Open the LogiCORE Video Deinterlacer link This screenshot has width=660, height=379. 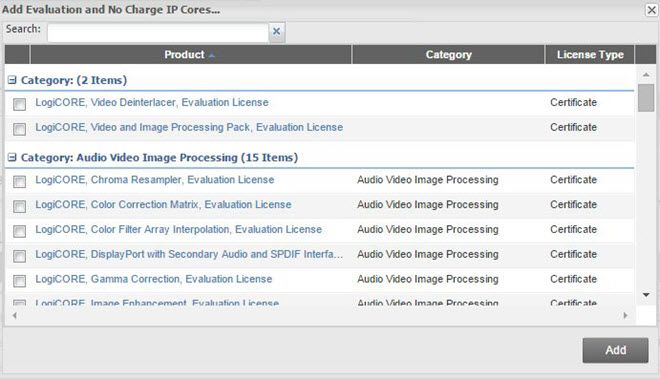tap(152, 102)
